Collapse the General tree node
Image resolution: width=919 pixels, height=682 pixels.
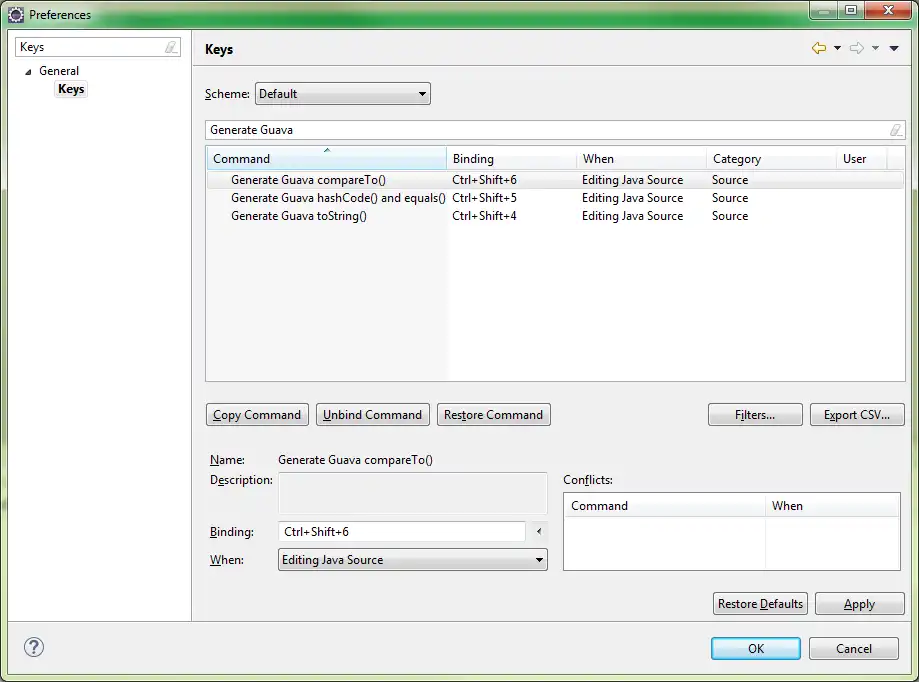pyautogui.click(x=28, y=71)
